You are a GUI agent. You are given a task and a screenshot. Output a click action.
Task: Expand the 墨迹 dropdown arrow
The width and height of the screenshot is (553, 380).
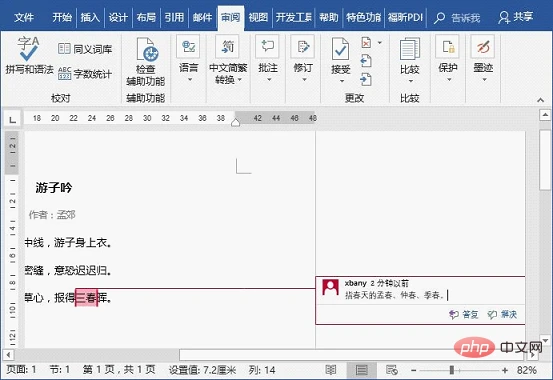[x=484, y=79]
